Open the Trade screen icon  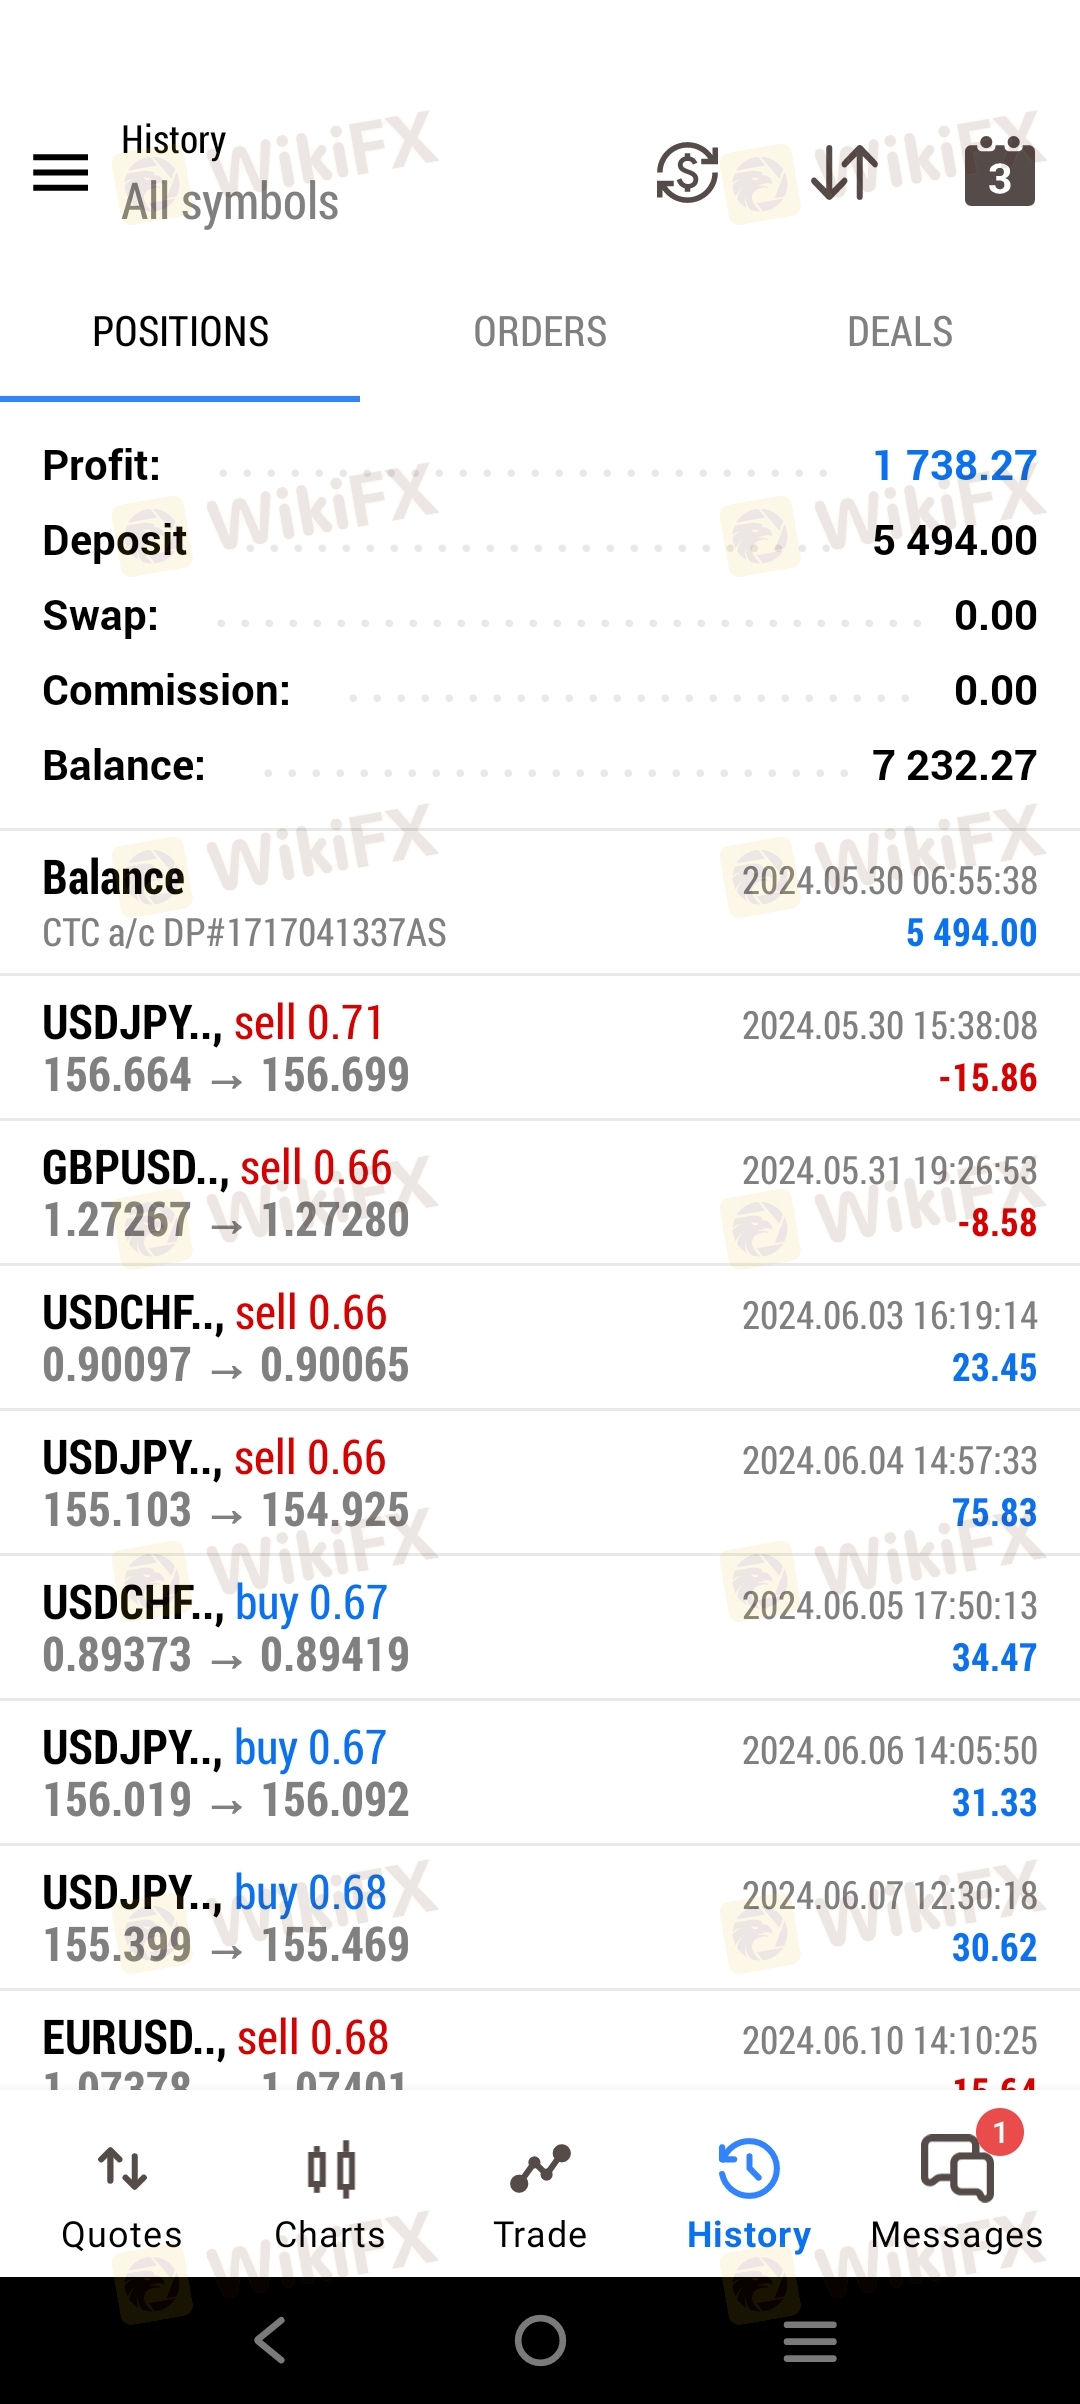pyautogui.click(x=540, y=2195)
